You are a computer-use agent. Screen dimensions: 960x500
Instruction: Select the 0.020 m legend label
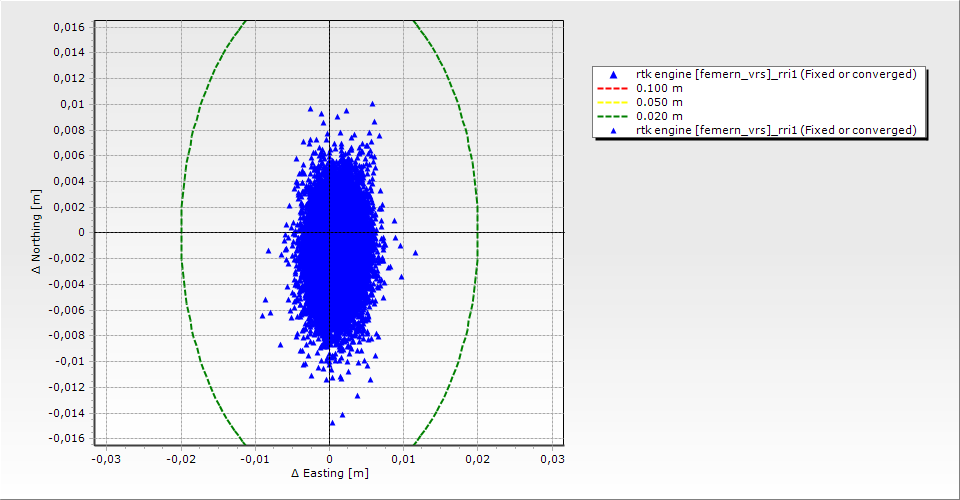659,116
